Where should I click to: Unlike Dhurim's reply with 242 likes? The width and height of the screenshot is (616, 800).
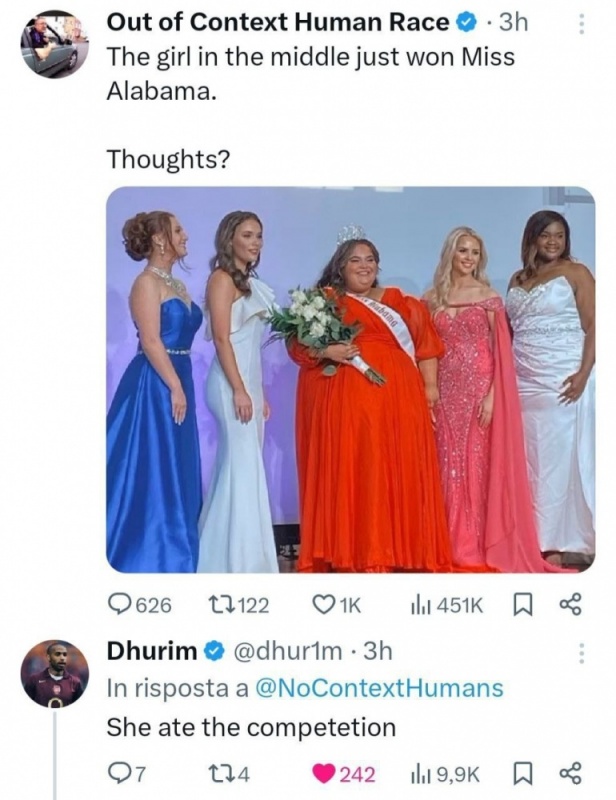pos(346,774)
